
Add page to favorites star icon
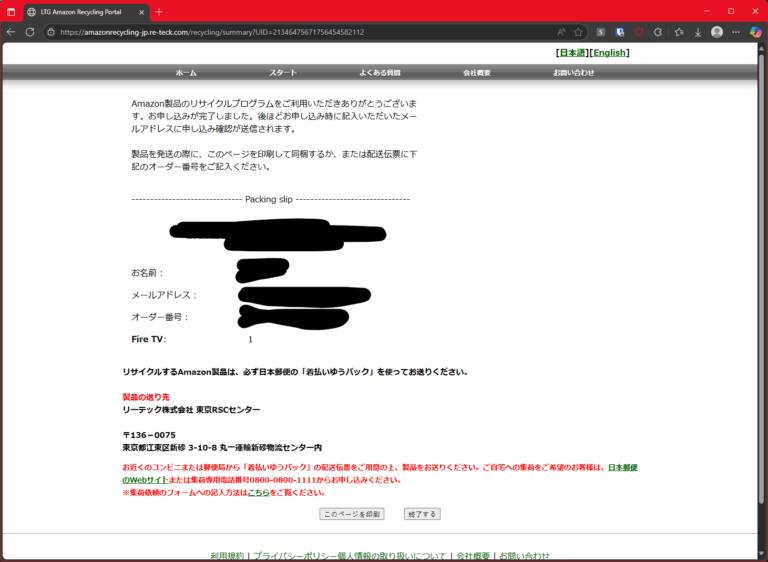click(x=578, y=32)
